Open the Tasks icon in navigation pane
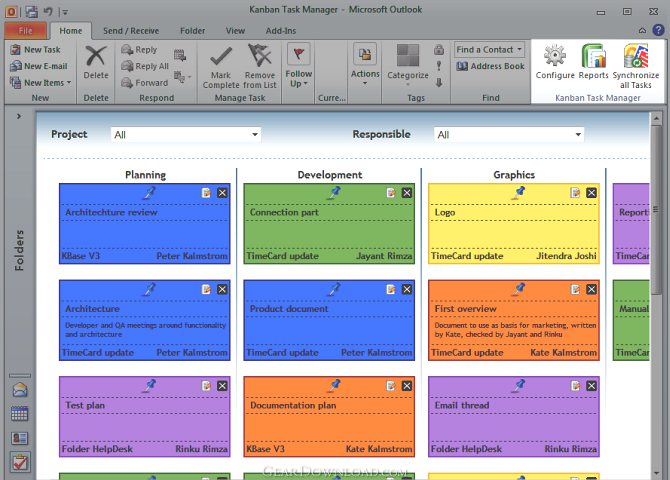The image size is (670, 480). (x=20, y=462)
